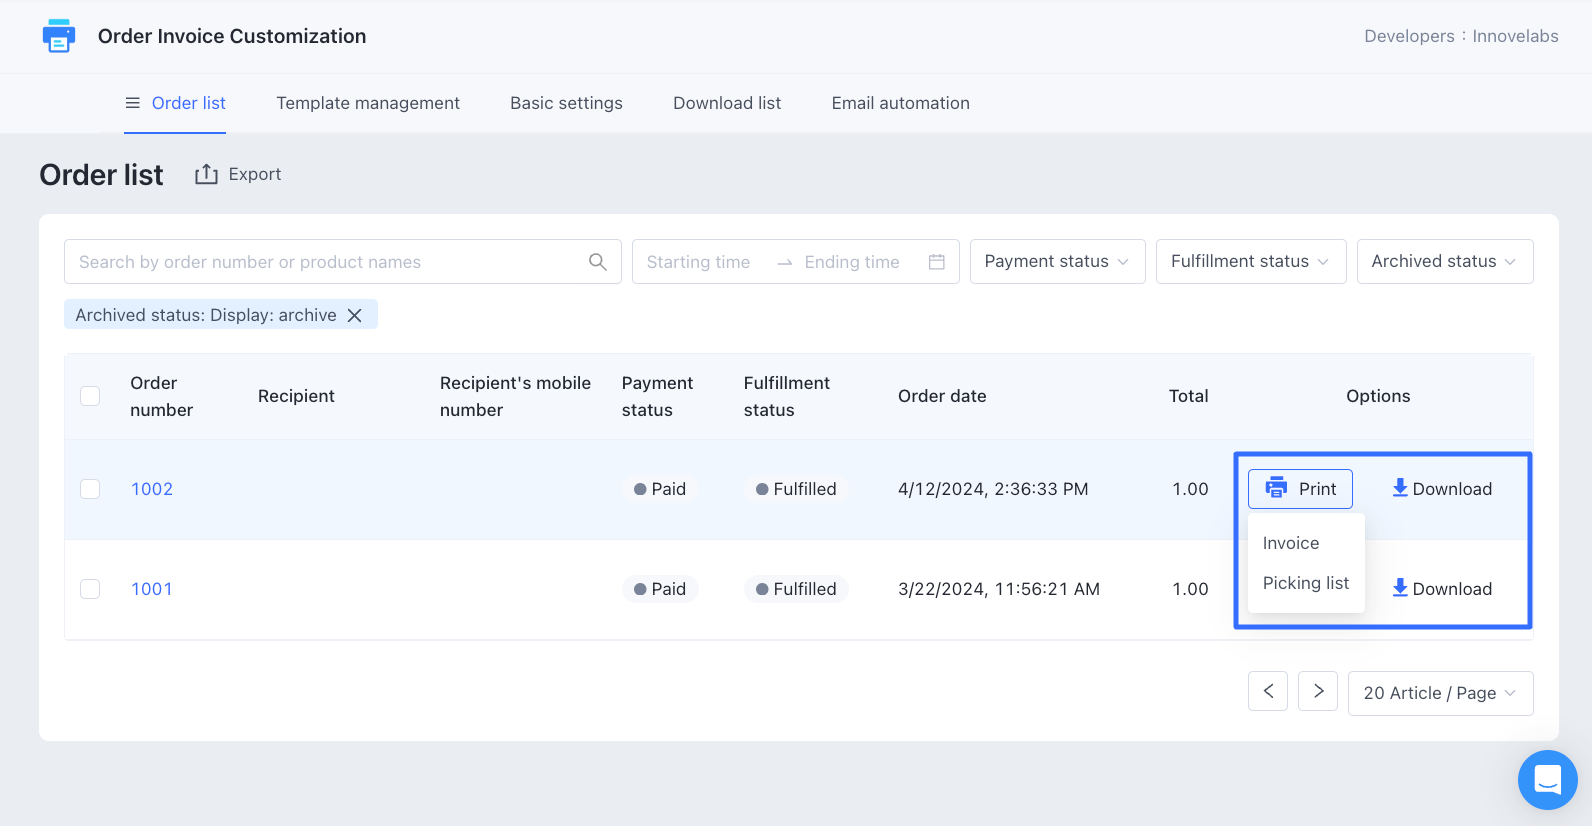Expand the Archived status dropdown
The width and height of the screenshot is (1592, 826).
pyautogui.click(x=1445, y=261)
